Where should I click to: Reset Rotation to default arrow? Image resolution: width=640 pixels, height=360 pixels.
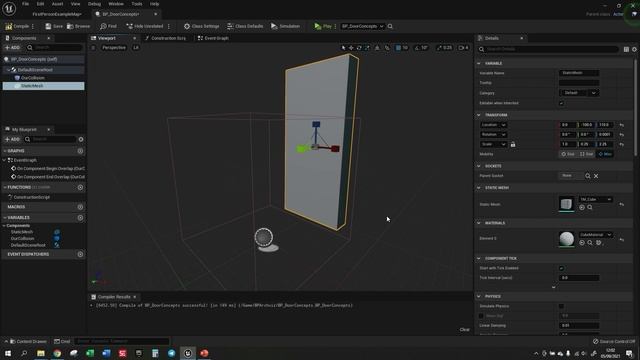tap(621, 135)
